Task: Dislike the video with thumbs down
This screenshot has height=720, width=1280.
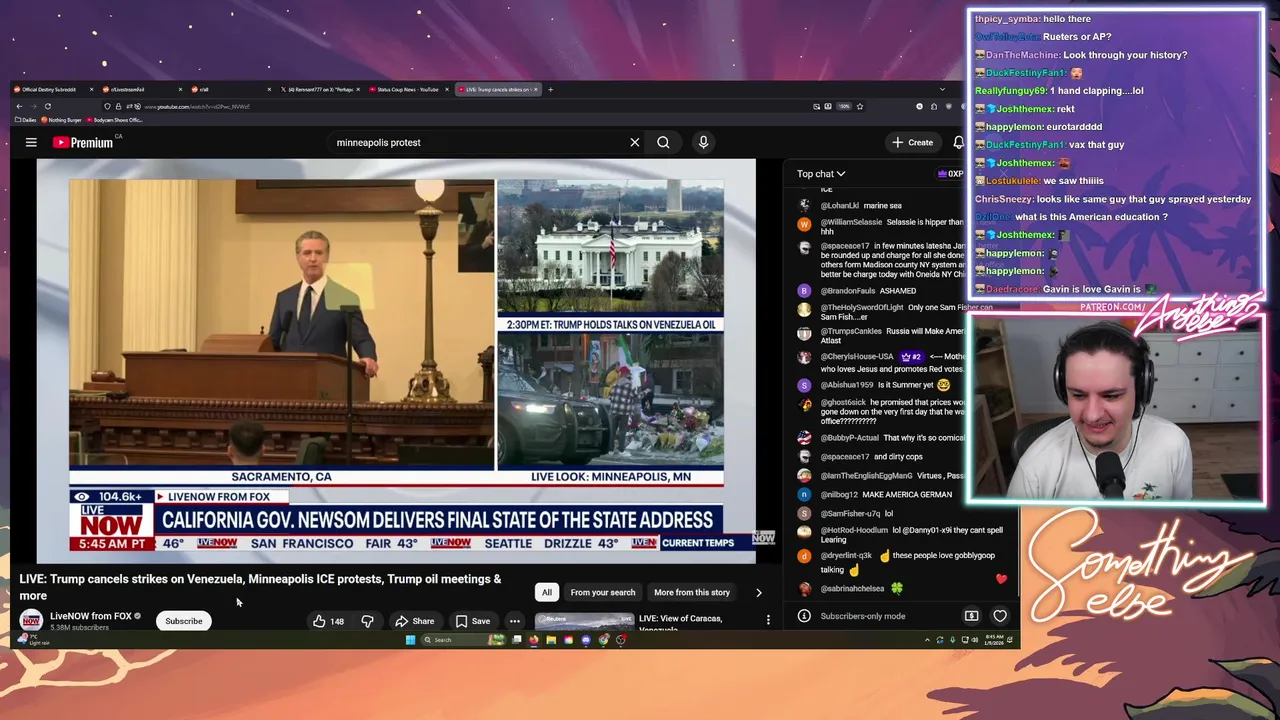Action: click(367, 621)
